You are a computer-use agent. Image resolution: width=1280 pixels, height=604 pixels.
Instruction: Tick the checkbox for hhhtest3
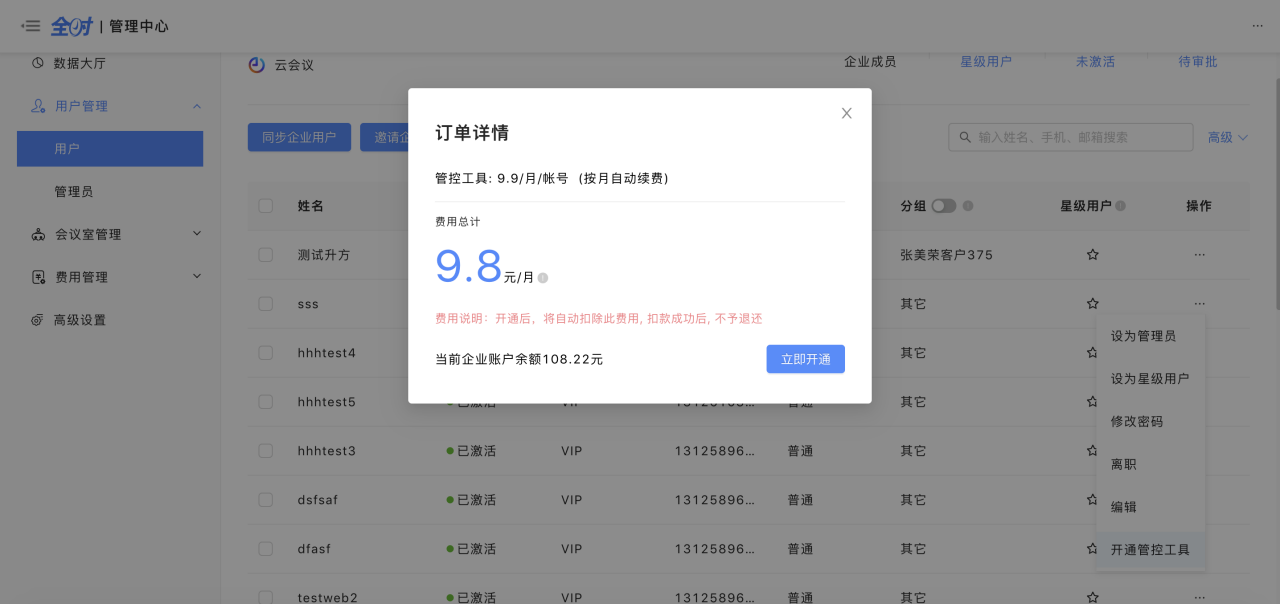coord(265,451)
